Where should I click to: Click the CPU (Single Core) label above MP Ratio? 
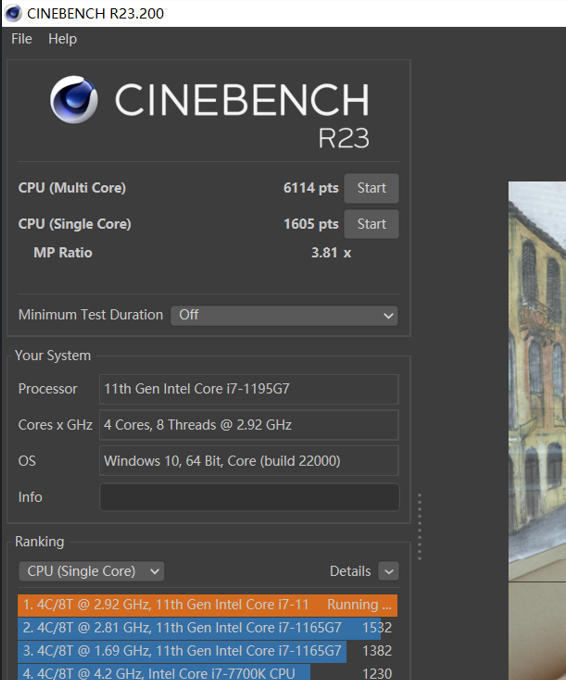click(75, 224)
